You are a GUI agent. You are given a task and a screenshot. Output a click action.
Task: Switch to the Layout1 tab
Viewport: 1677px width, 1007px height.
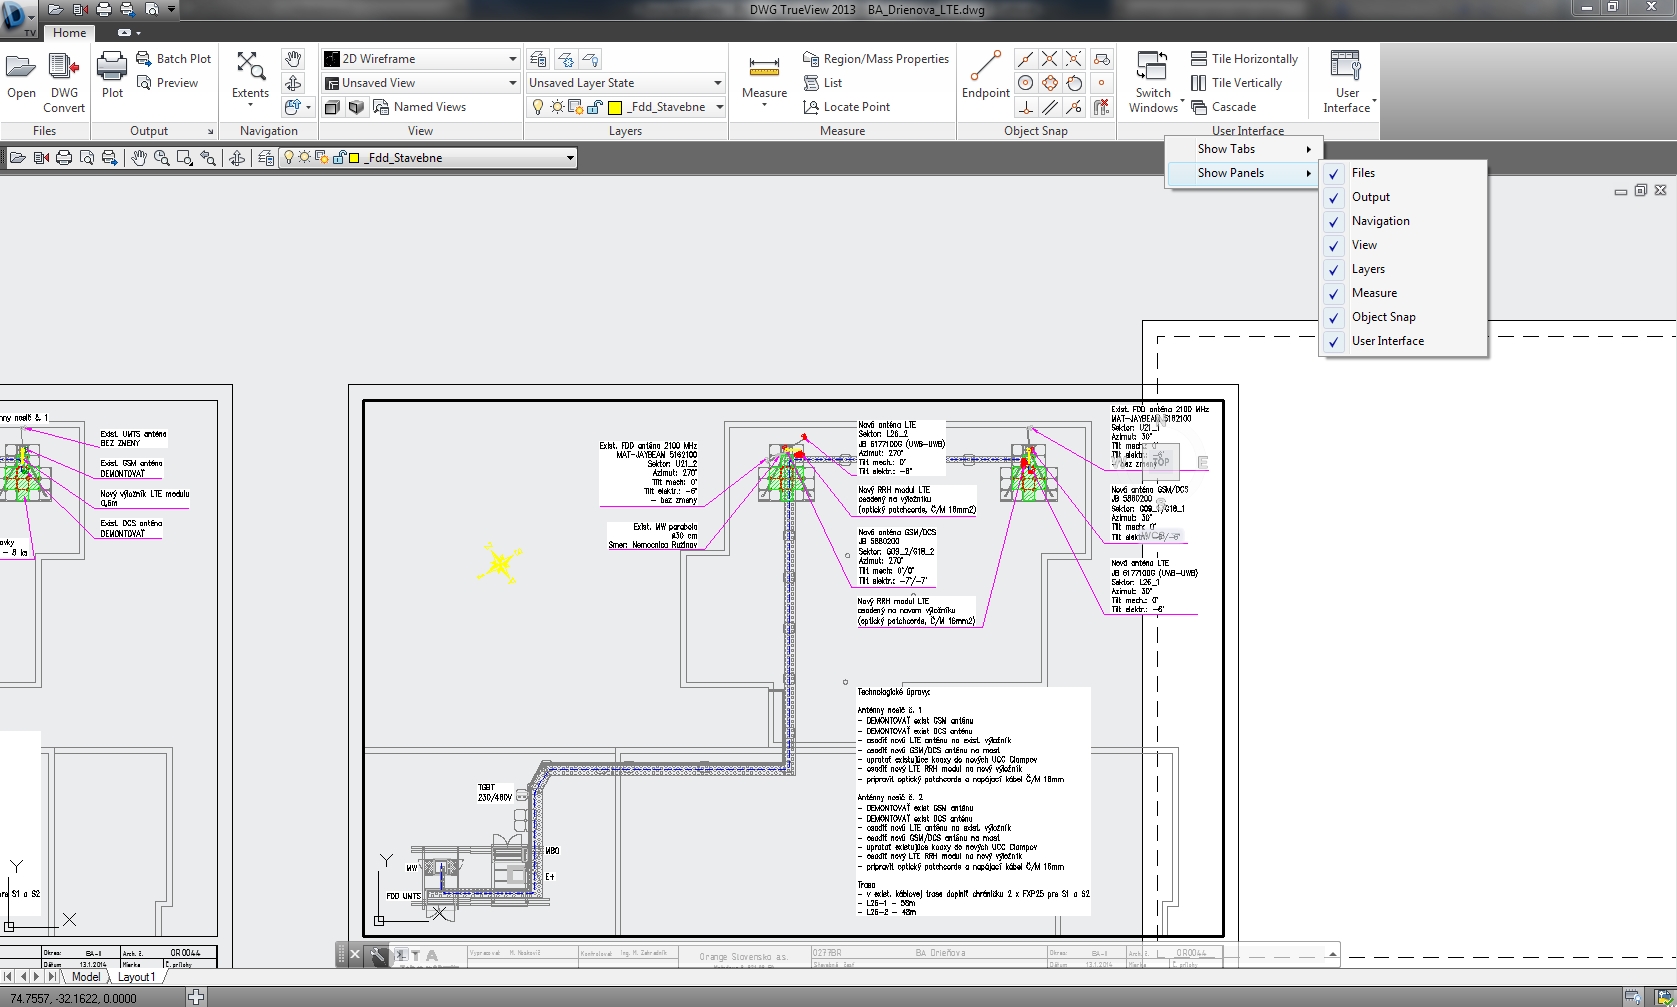(136, 977)
